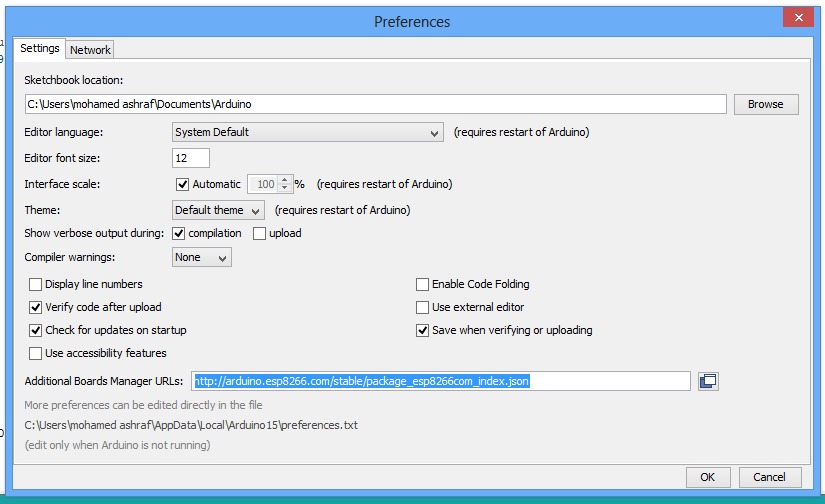The width and height of the screenshot is (825, 504).
Task: Click the 'Show verbose output during:' label
Action: (x=94, y=233)
